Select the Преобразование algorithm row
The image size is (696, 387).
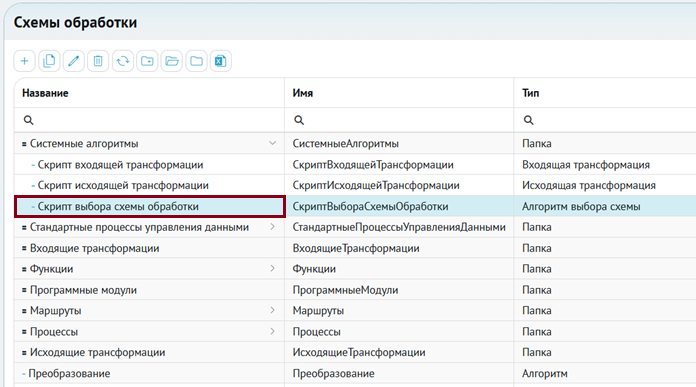tap(355, 373)
